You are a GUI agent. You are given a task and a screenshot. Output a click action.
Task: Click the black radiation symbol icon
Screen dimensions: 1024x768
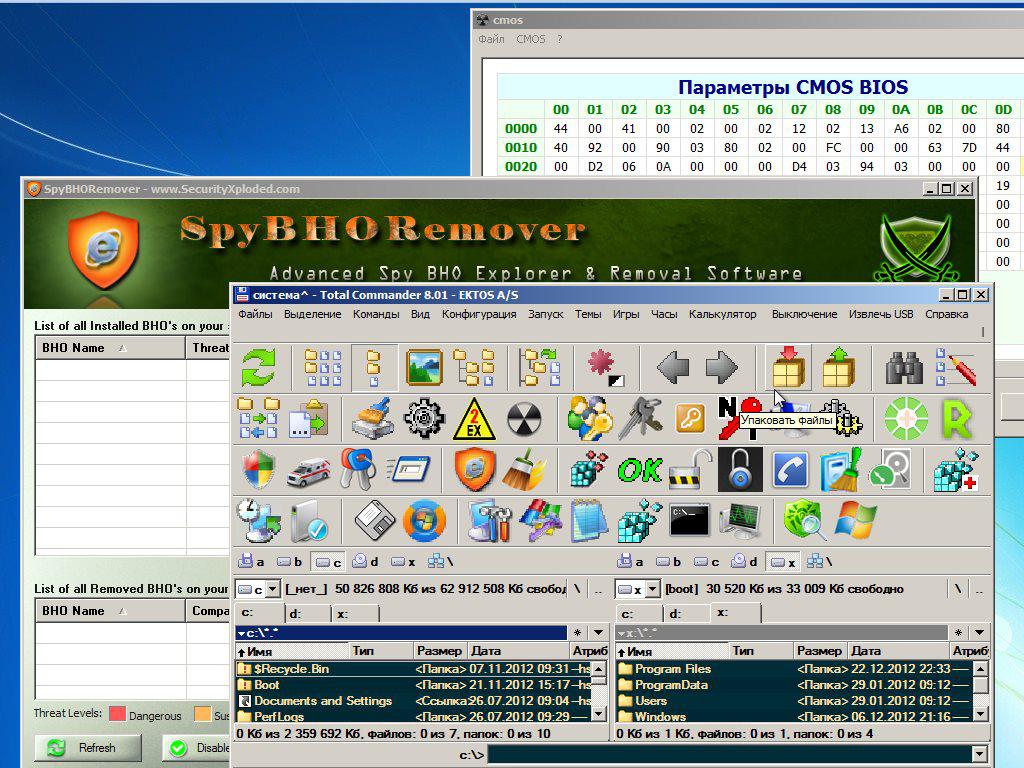(x=524, y=418)
